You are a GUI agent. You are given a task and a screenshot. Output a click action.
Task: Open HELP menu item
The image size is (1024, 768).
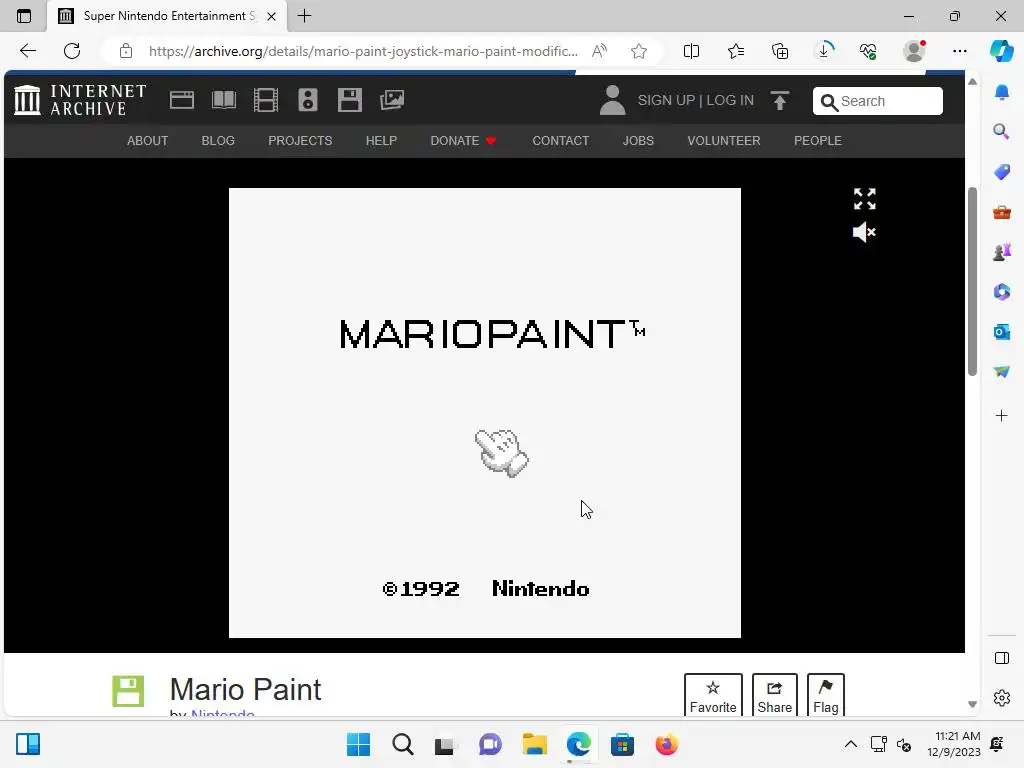(381, 140)
